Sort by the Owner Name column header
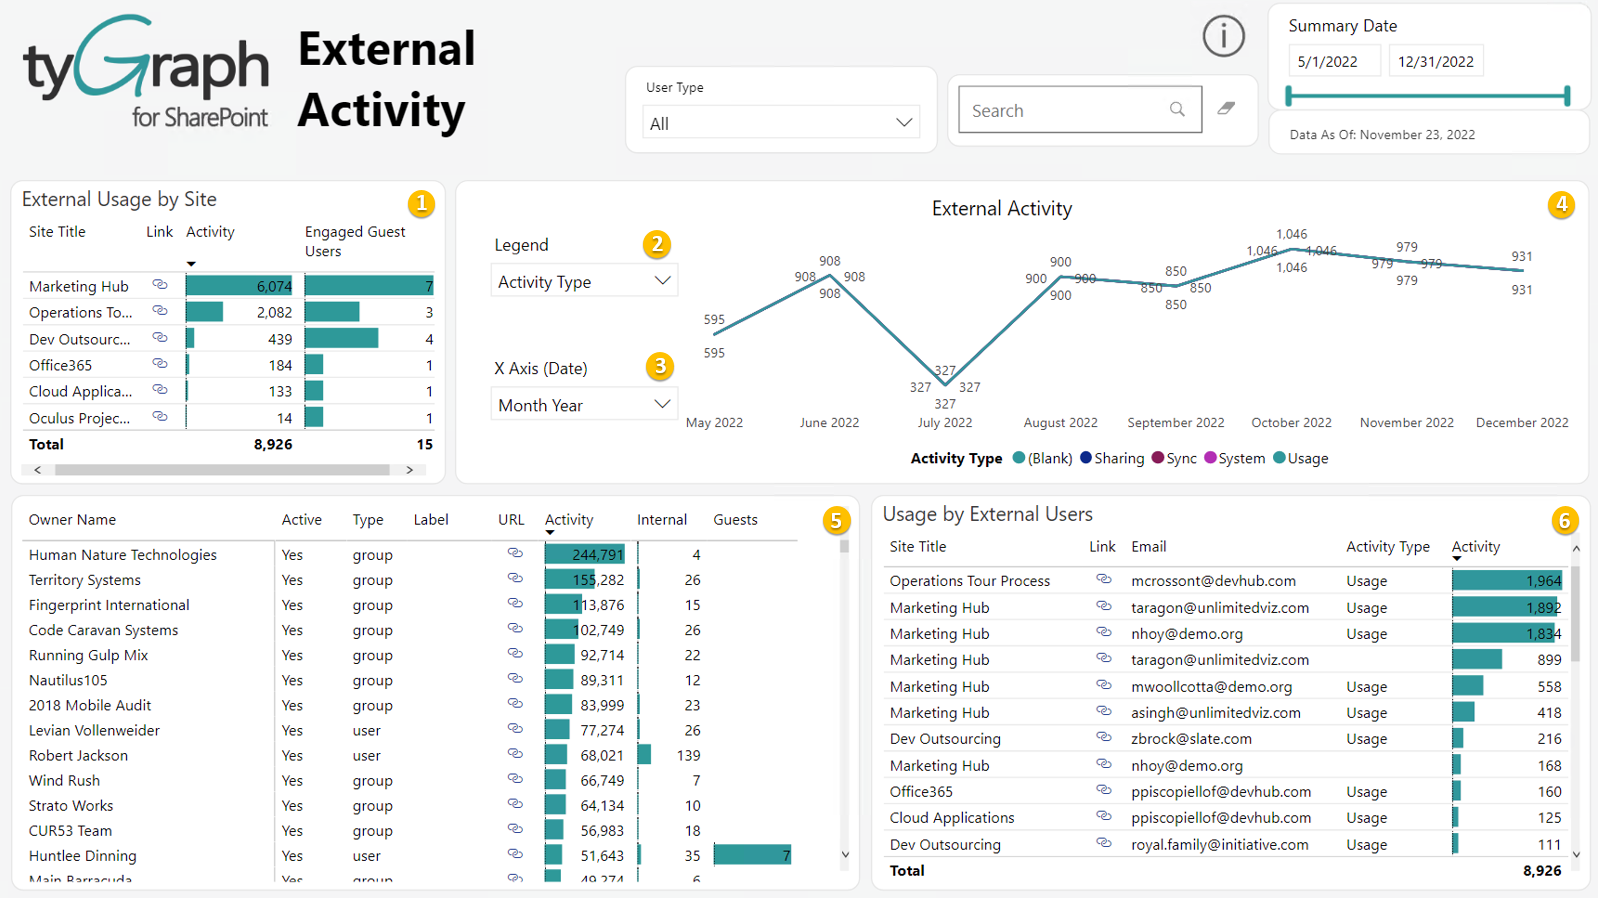The image size is (1598, 898). click(x=72, y=520)
